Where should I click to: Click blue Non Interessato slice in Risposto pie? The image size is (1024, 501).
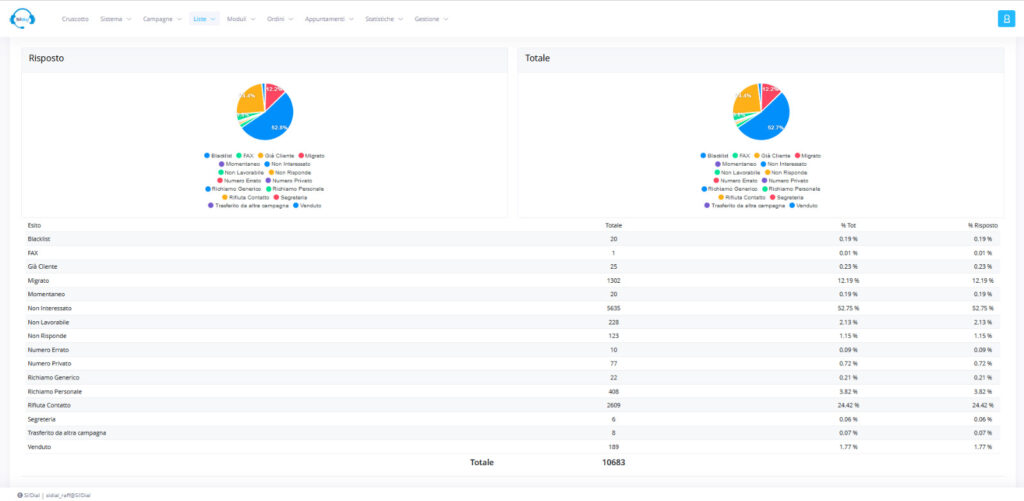pyautogui.click(x=273, y=125)
